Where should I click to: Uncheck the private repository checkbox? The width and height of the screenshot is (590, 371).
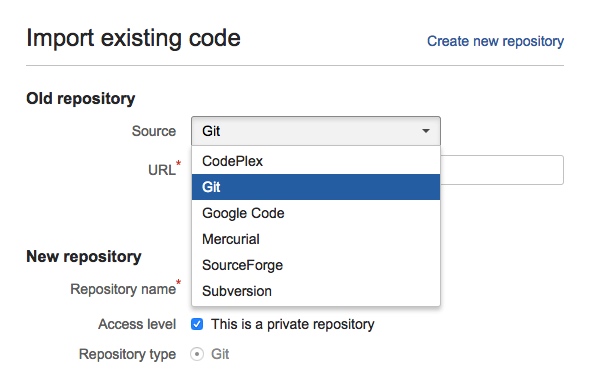click(197, 324)
